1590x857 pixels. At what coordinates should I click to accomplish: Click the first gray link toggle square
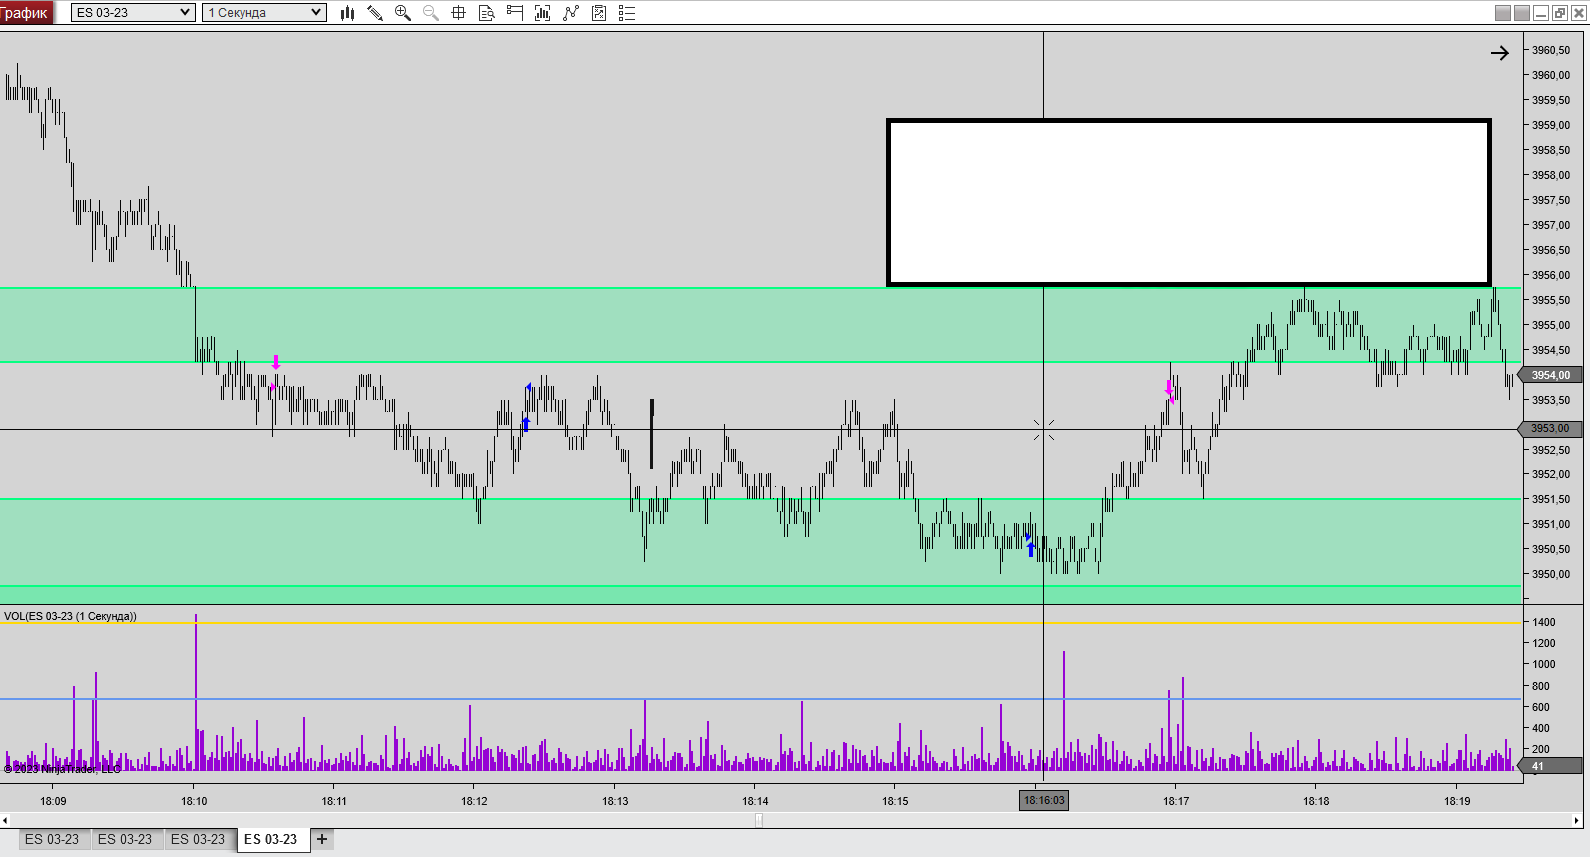(x=1502, y=13)
